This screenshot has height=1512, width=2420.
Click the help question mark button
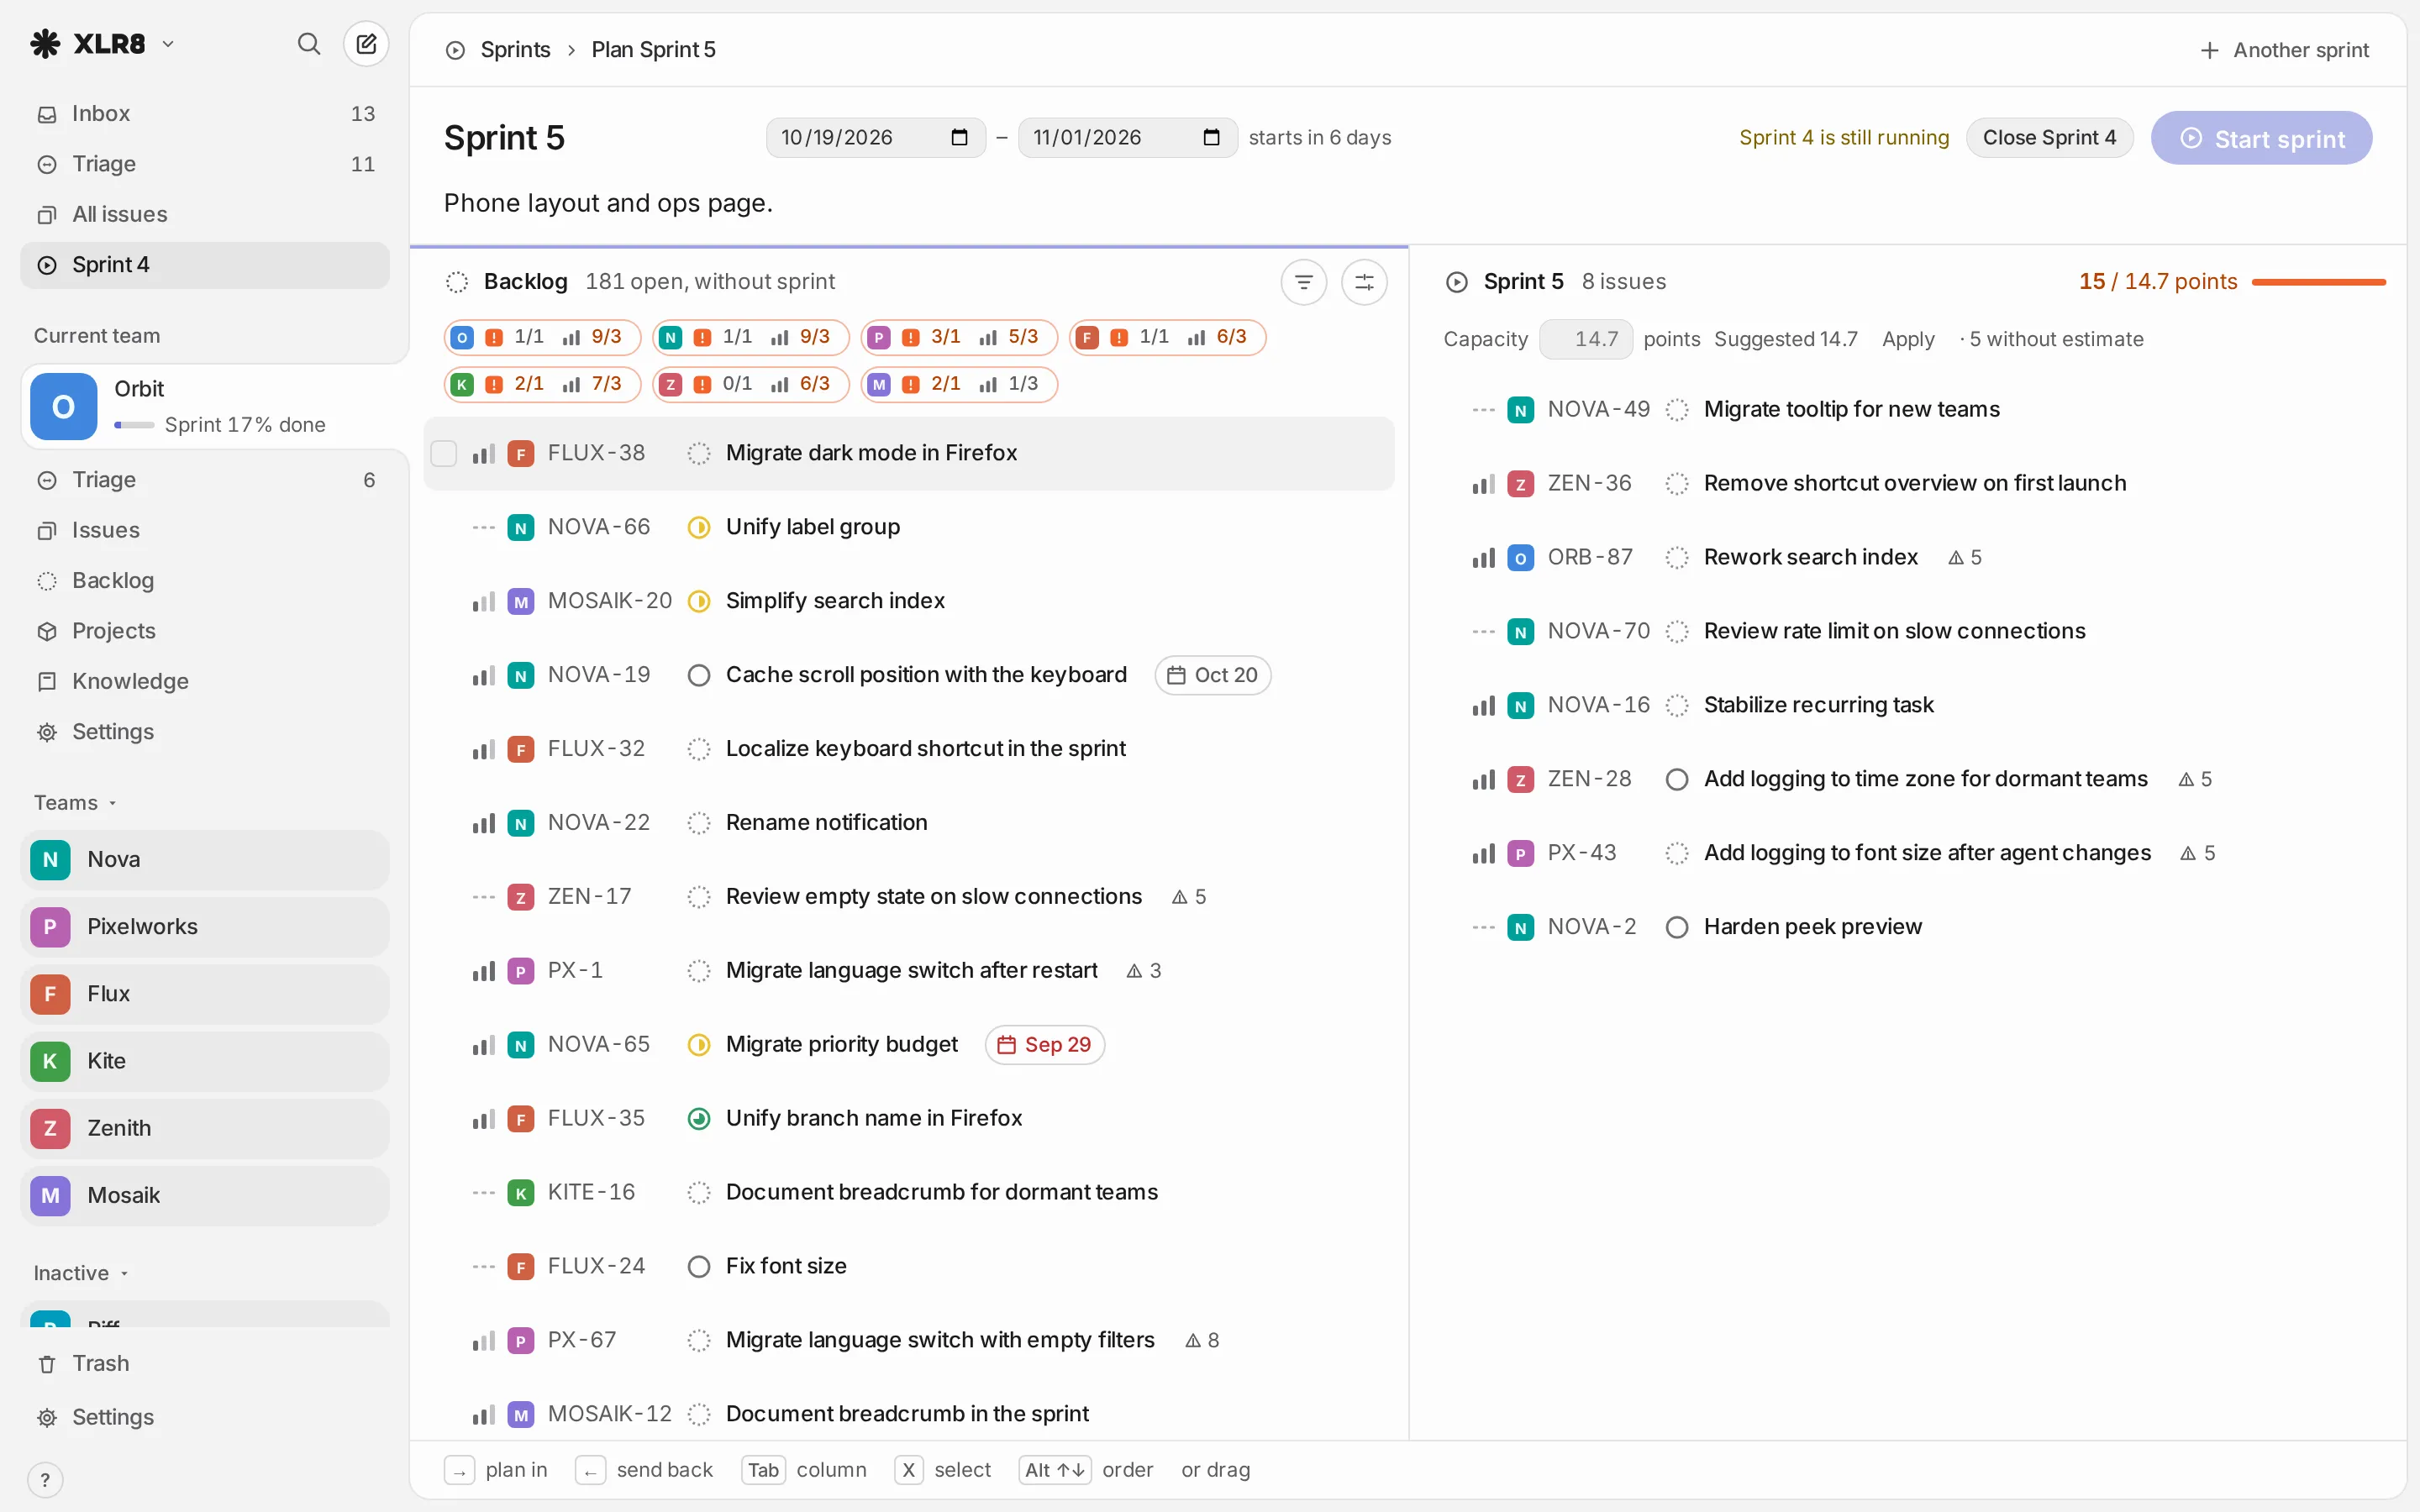point(45,1480)
